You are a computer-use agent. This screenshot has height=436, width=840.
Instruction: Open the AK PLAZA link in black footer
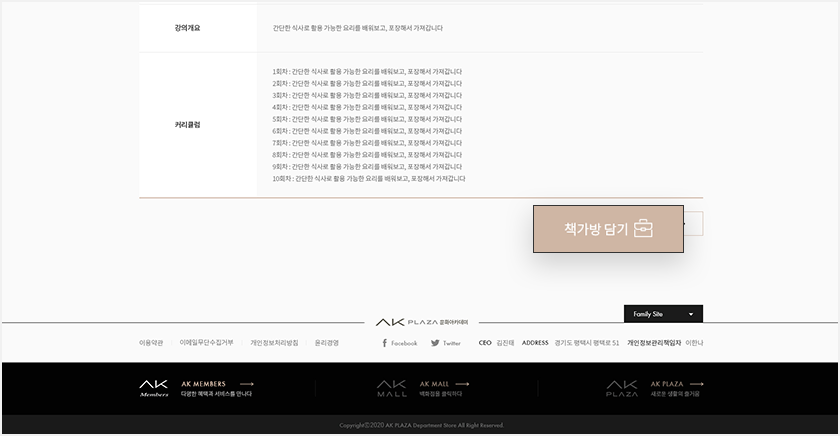coord(667,384)
